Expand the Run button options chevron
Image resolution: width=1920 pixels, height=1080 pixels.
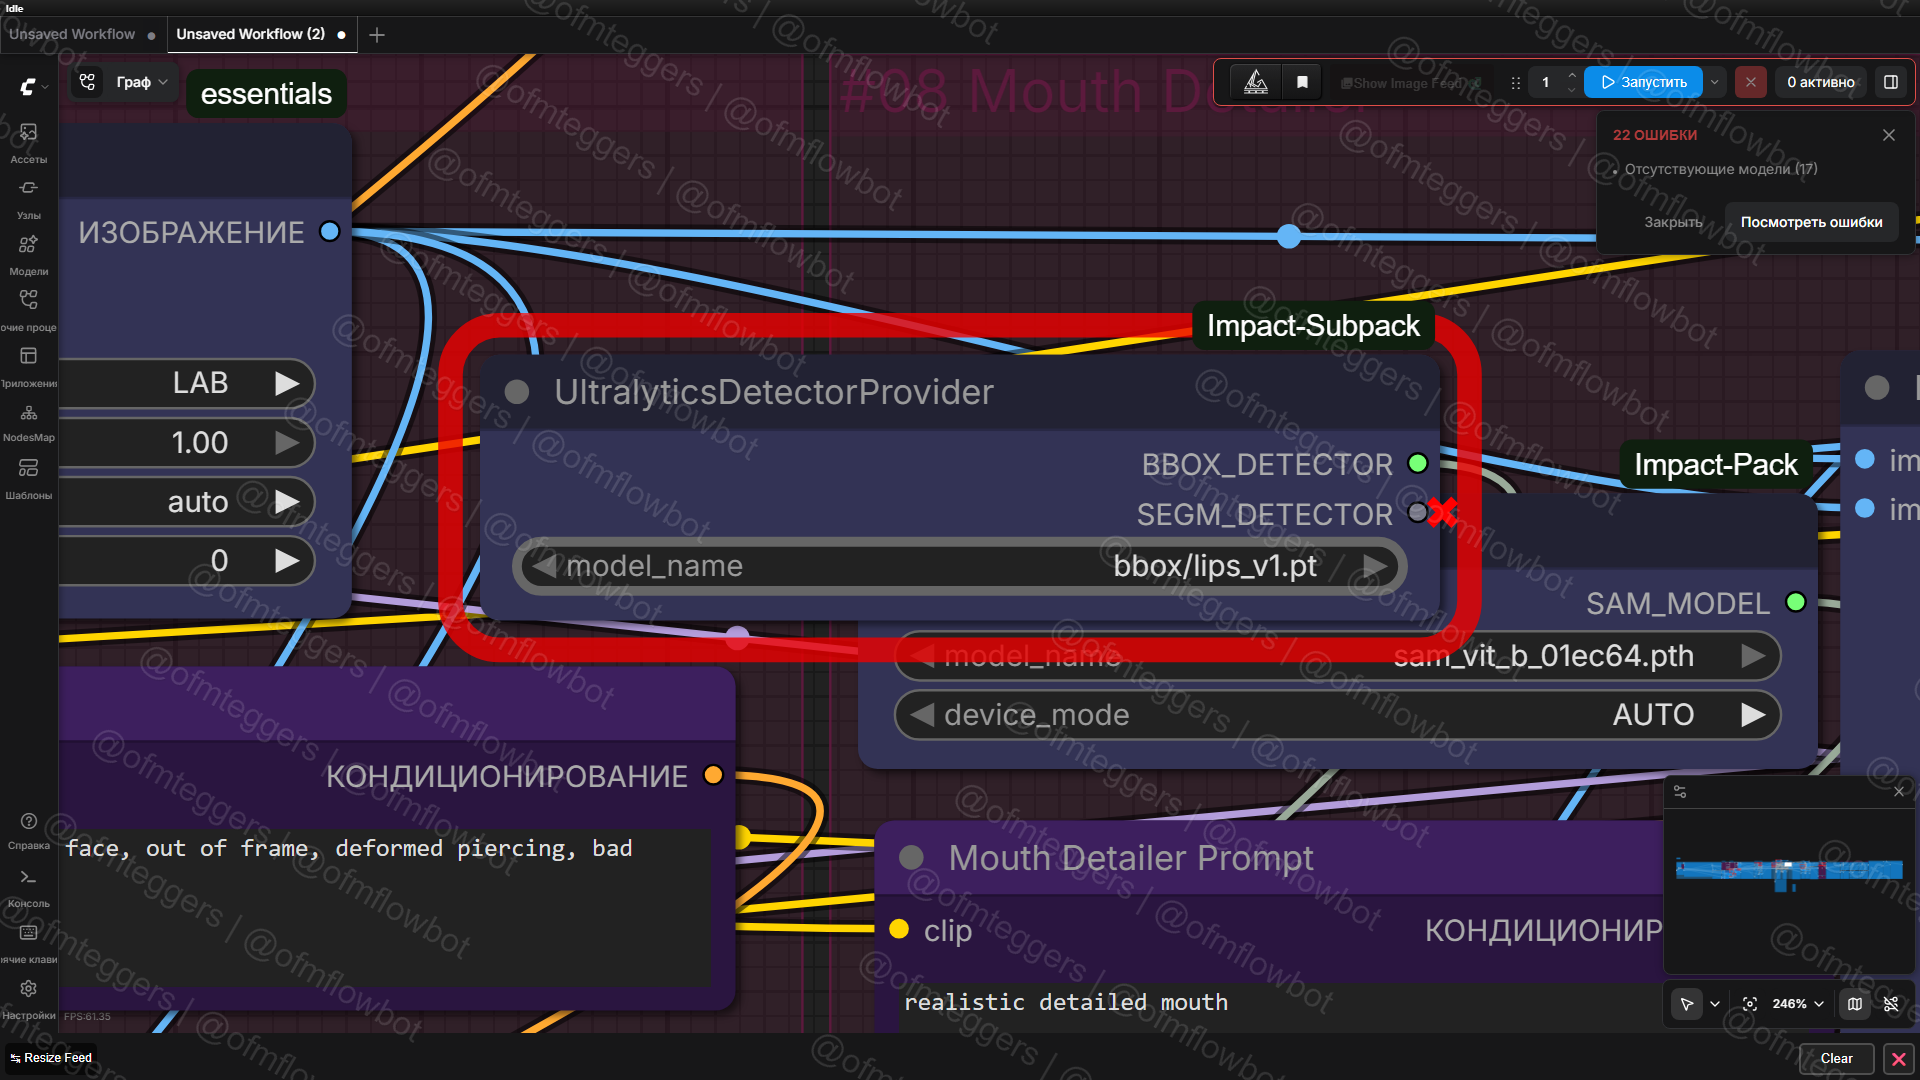[1715, 82]
